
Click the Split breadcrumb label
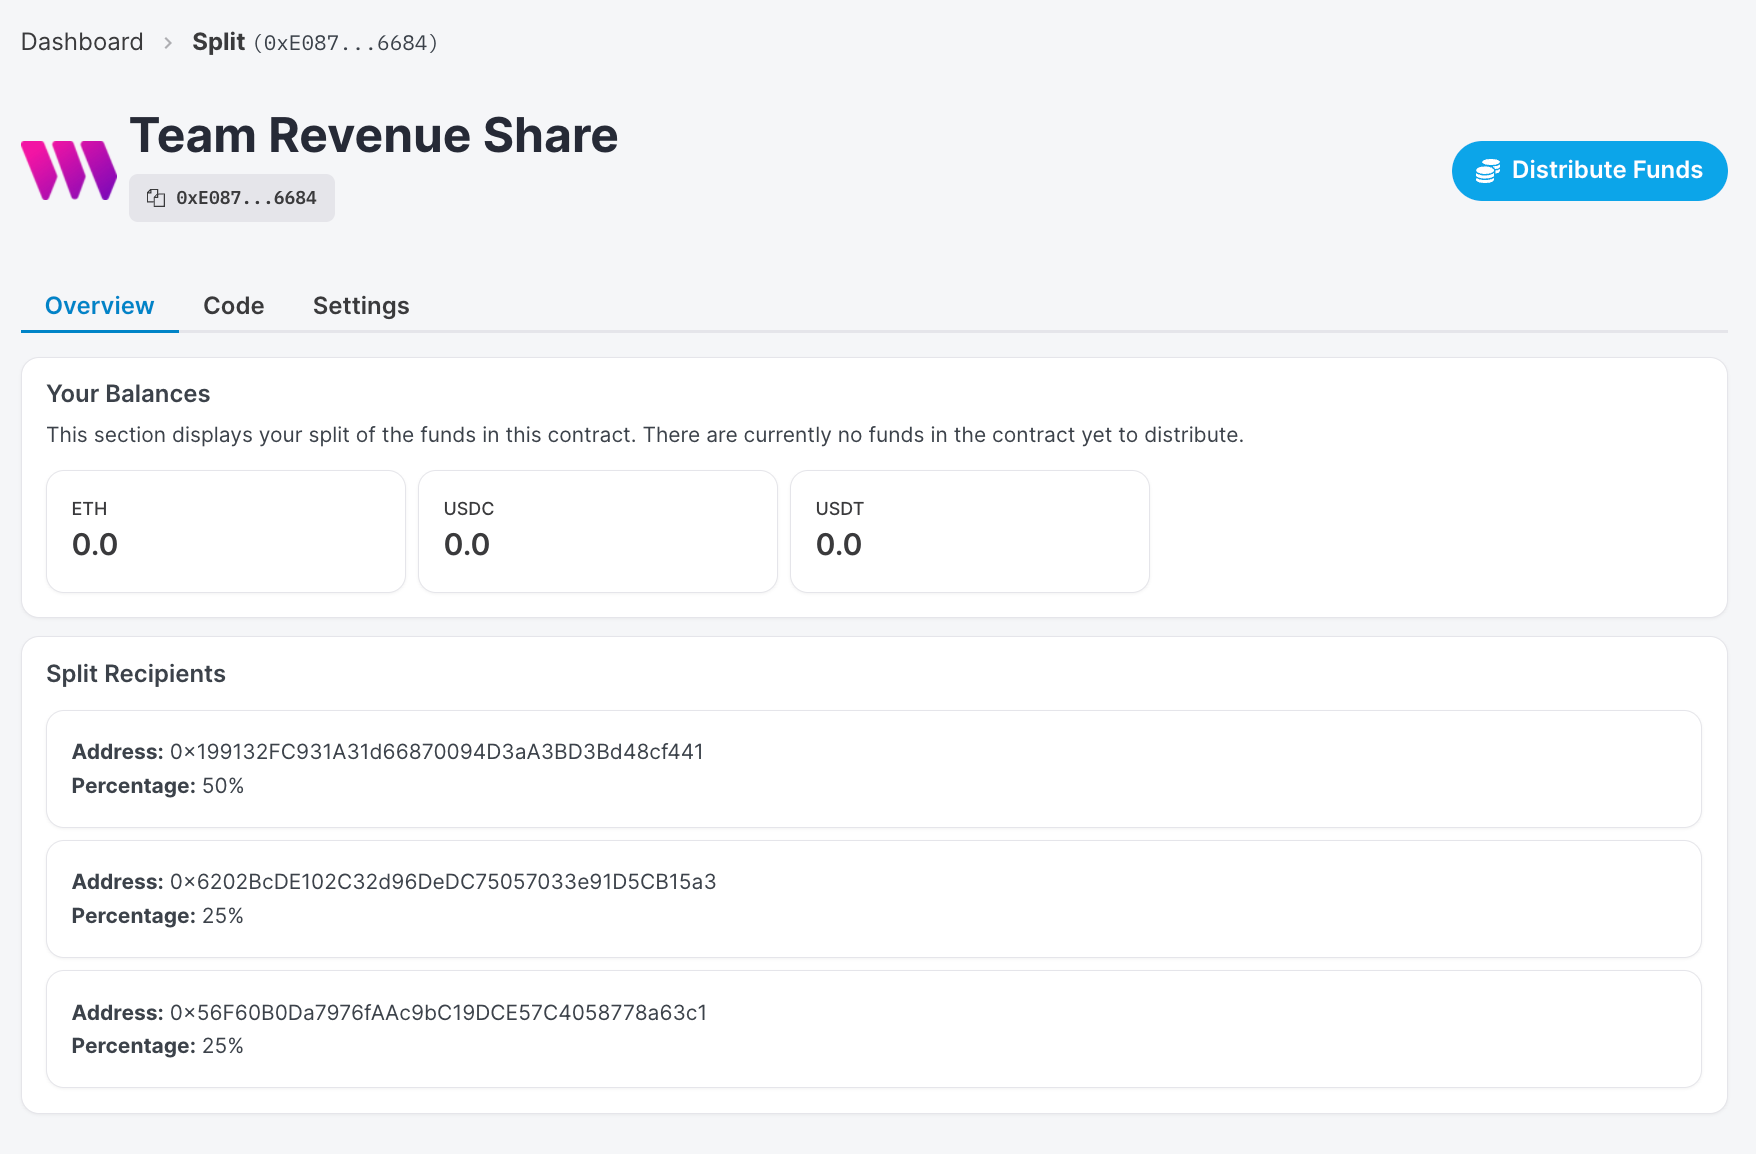219,42
